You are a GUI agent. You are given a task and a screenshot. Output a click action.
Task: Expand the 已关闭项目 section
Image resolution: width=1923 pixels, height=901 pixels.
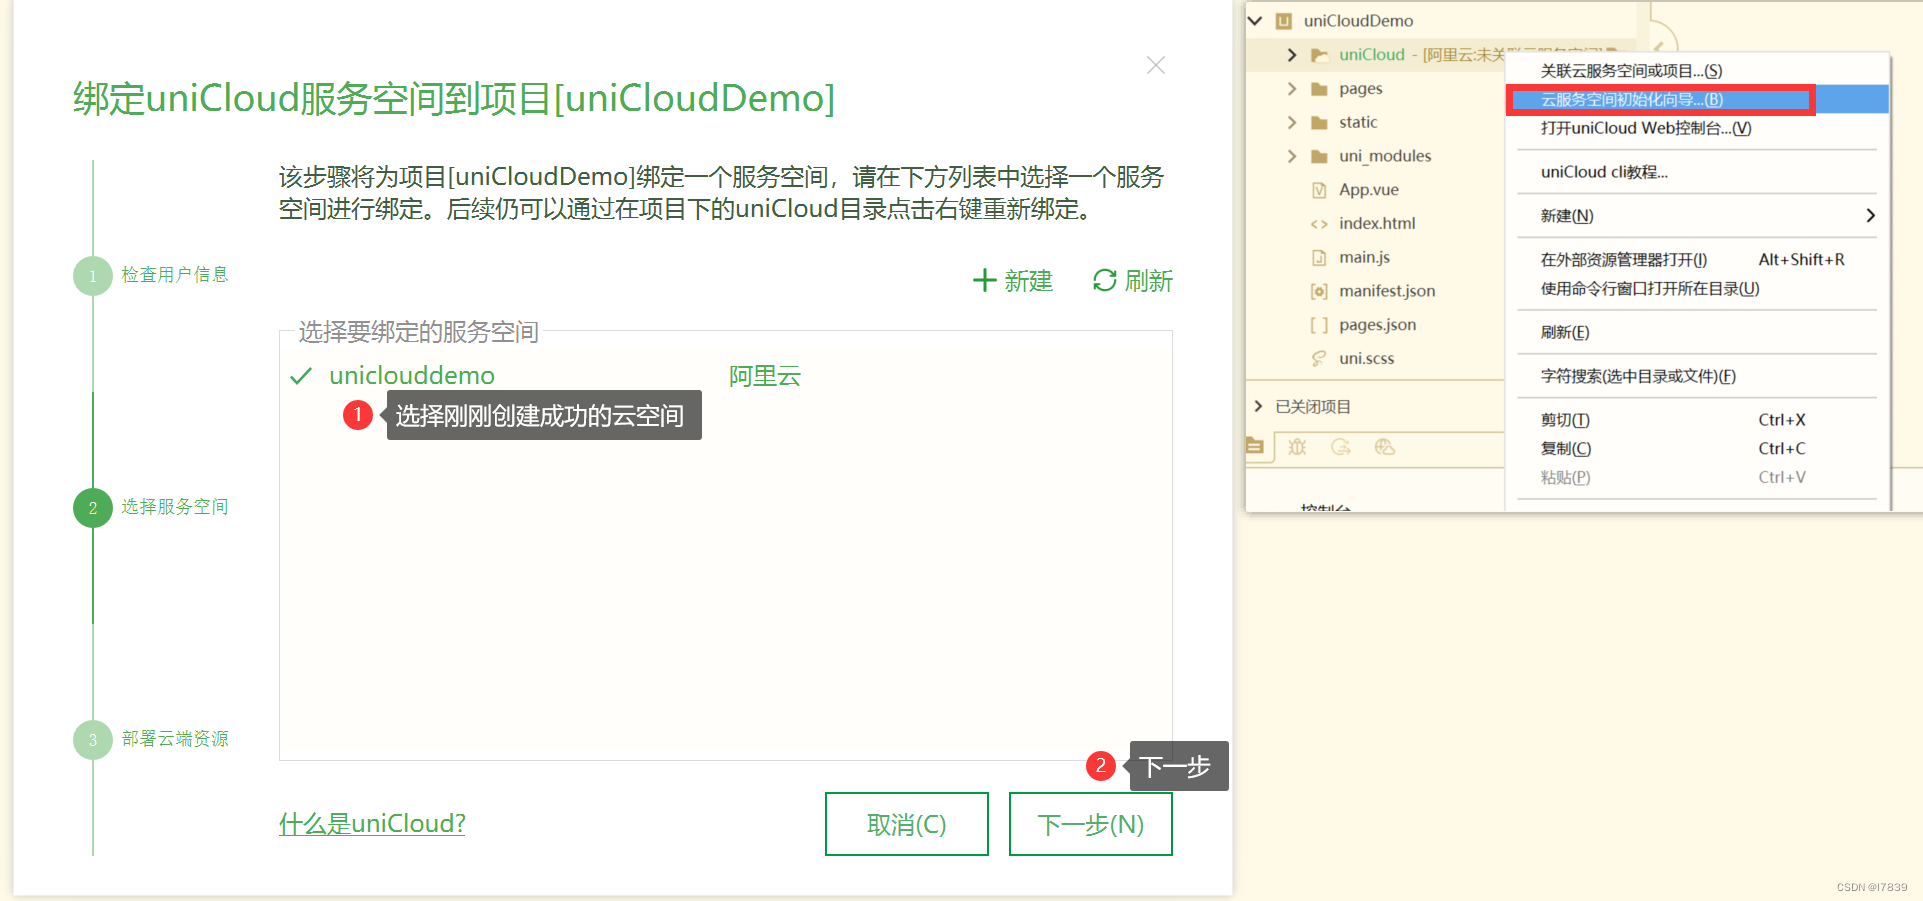[x=1258, y=406]
